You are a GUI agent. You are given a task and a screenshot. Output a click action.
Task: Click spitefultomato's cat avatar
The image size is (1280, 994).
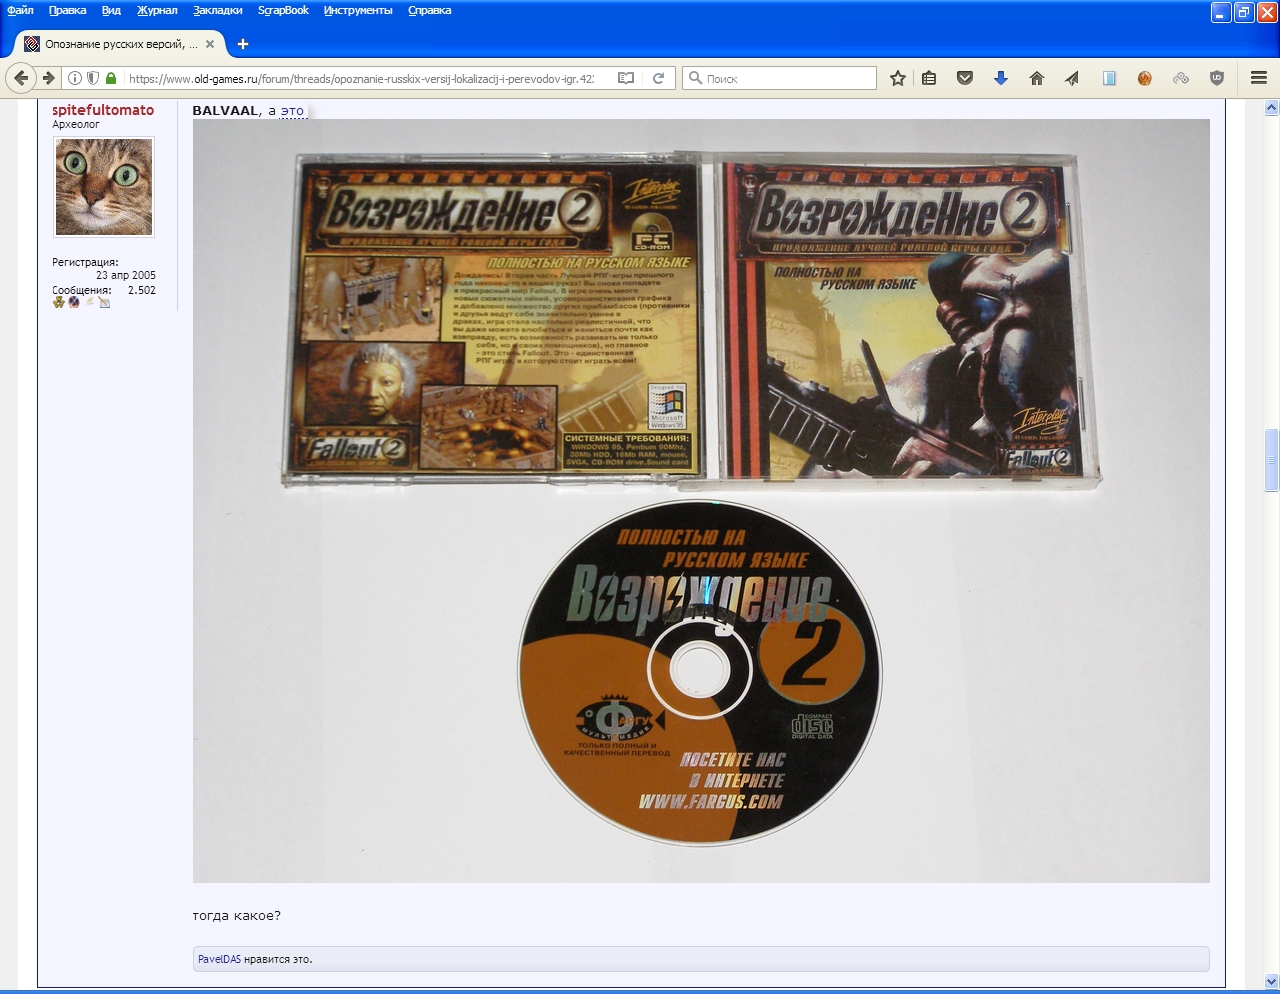[104, 187]
